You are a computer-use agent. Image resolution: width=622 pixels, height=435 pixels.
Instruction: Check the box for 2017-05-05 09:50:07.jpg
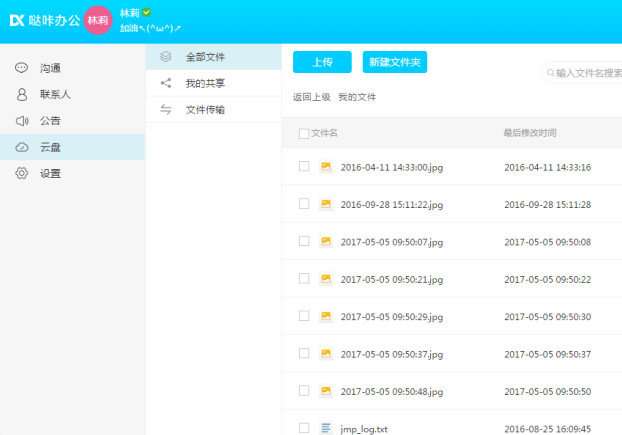(x=304, y=241)
